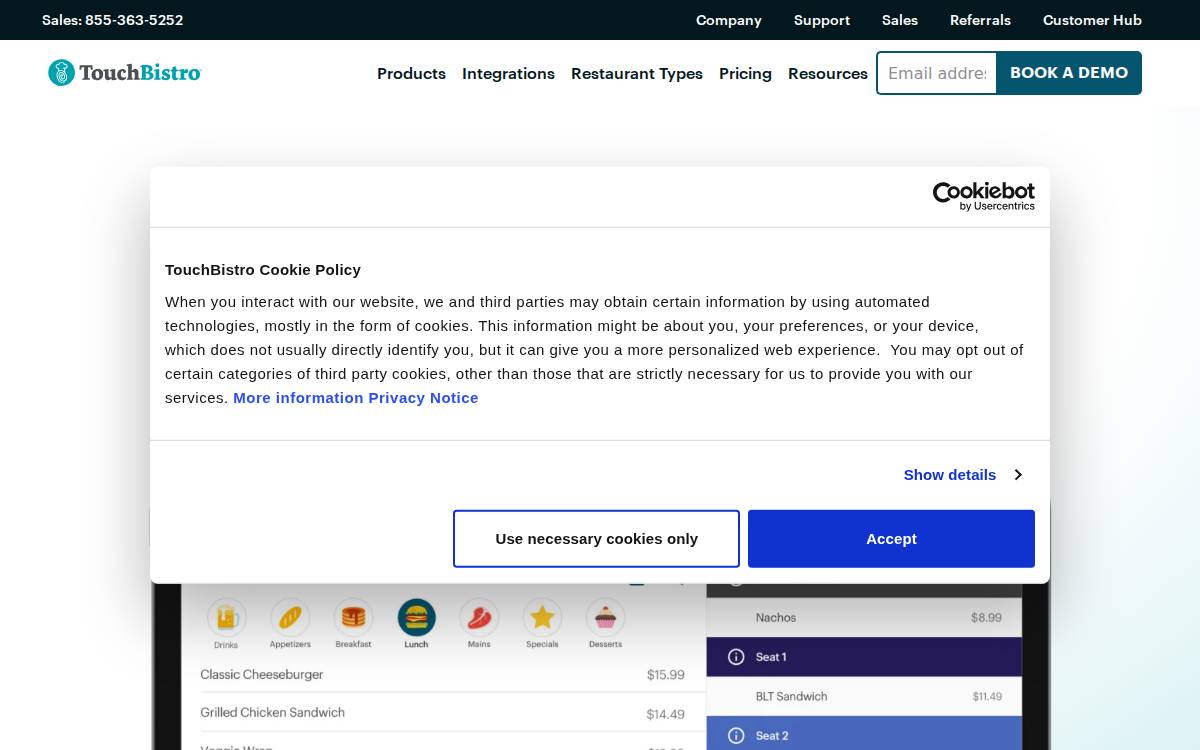
Task: Select the Specials star icon
Action: pyautogui.click(x=542, y=618)
